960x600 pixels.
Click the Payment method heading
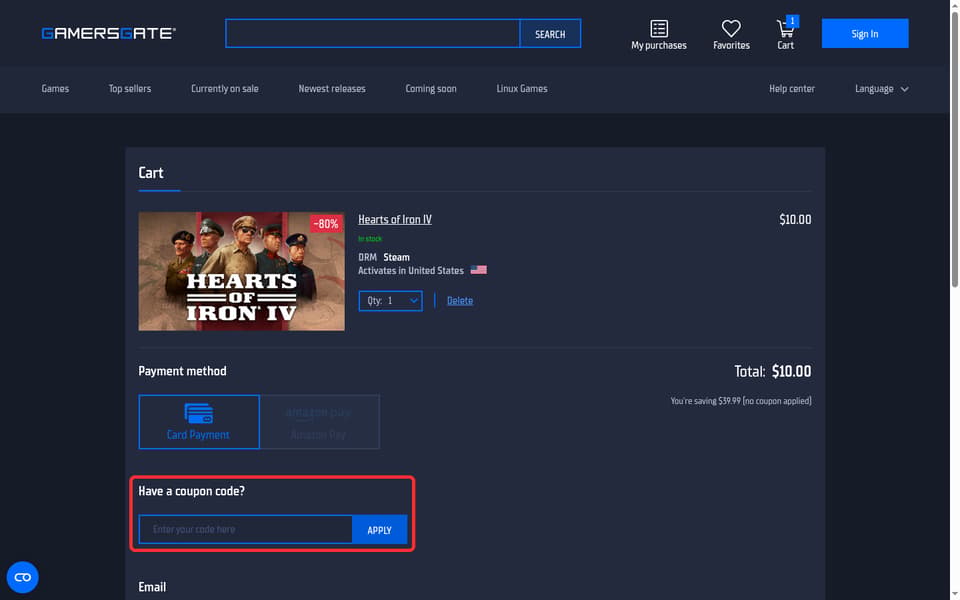pos(182,371)
